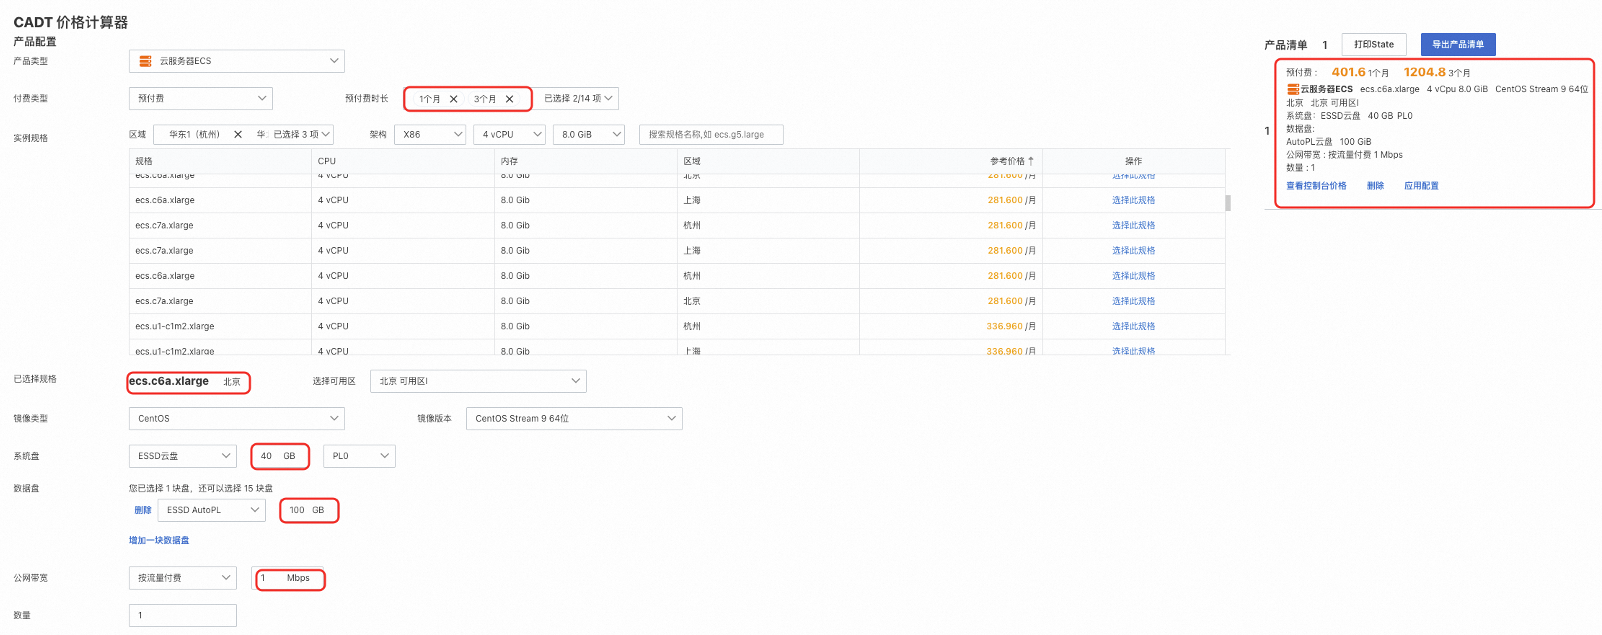Click the 打印State button
Image resolution: width=1602 pixels, height=635 pixels.
pos(1374,44)
